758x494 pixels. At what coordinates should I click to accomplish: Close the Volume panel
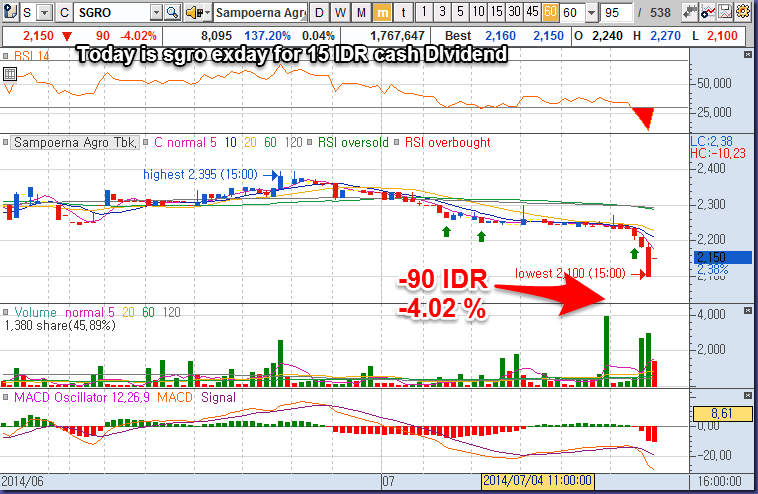748,310
